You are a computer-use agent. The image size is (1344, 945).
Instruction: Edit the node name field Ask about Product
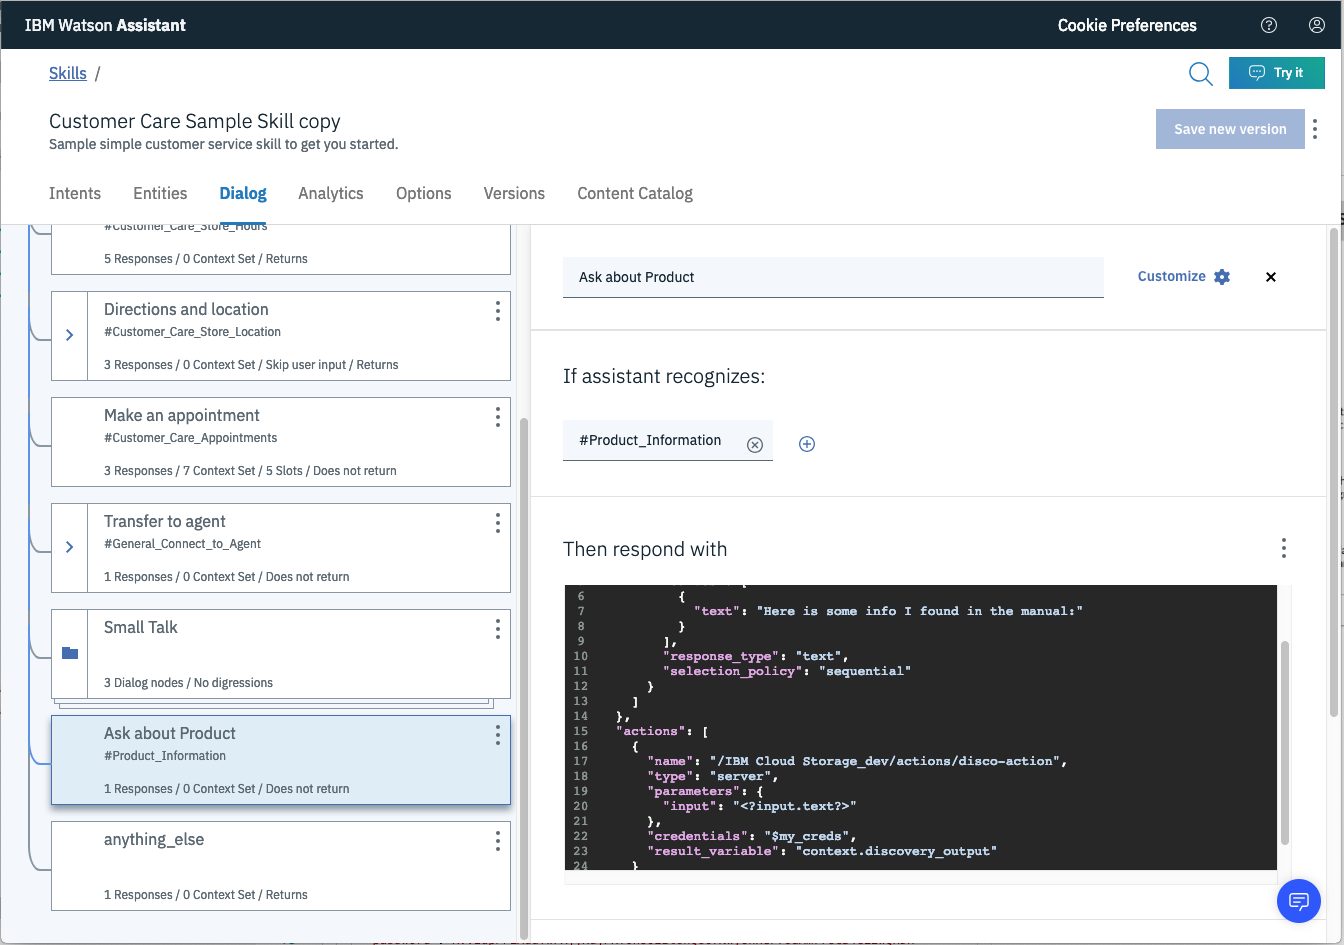[x=833, y=277]
